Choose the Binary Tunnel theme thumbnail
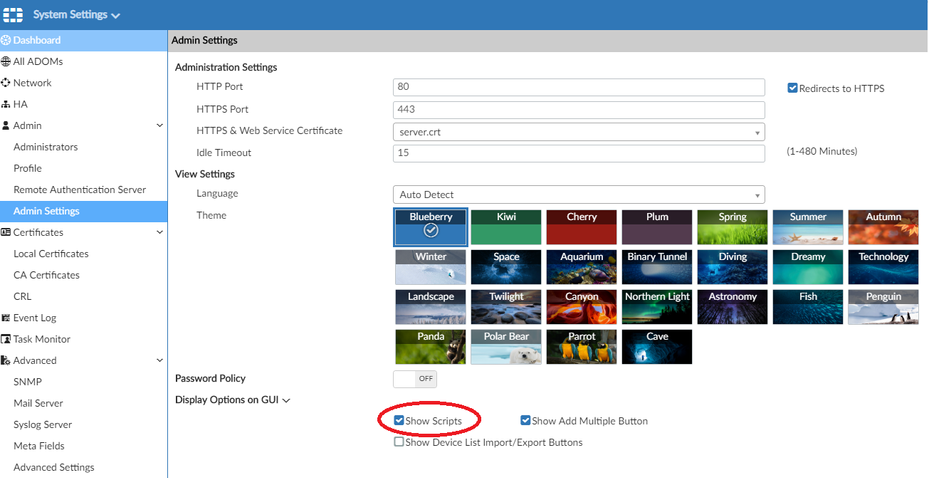Image resolution: width=929 pixels, height=478 pixels. (x=657, y=267)
